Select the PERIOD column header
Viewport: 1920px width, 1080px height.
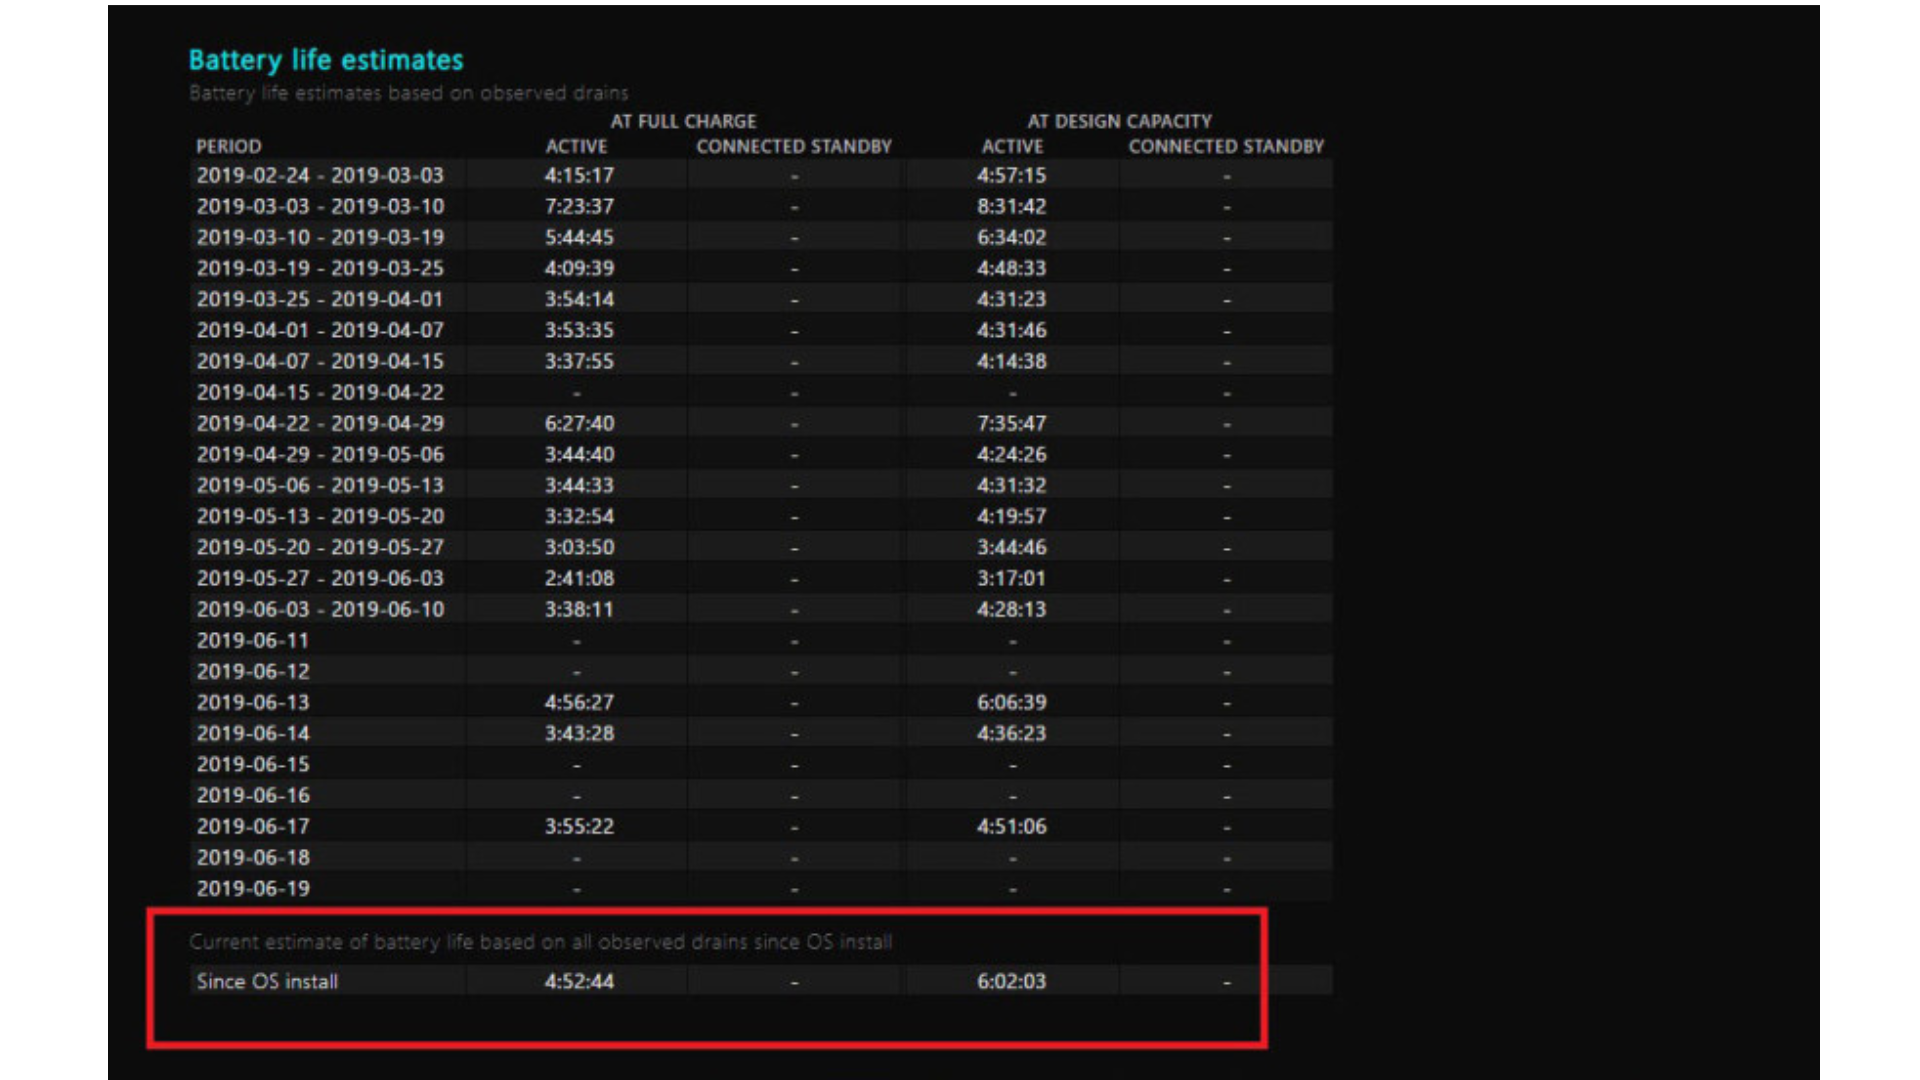[x=228, y=146]
